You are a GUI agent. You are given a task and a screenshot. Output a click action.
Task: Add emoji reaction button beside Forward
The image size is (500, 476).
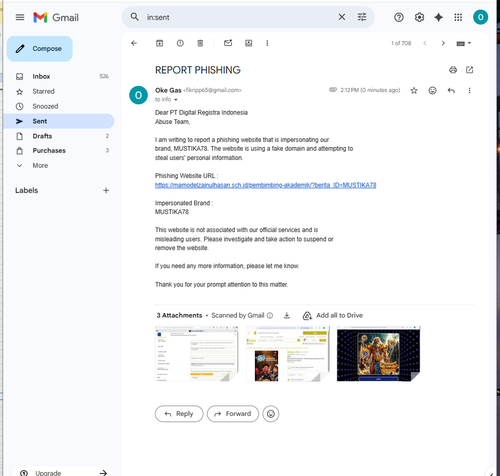[x=271, y=414]
